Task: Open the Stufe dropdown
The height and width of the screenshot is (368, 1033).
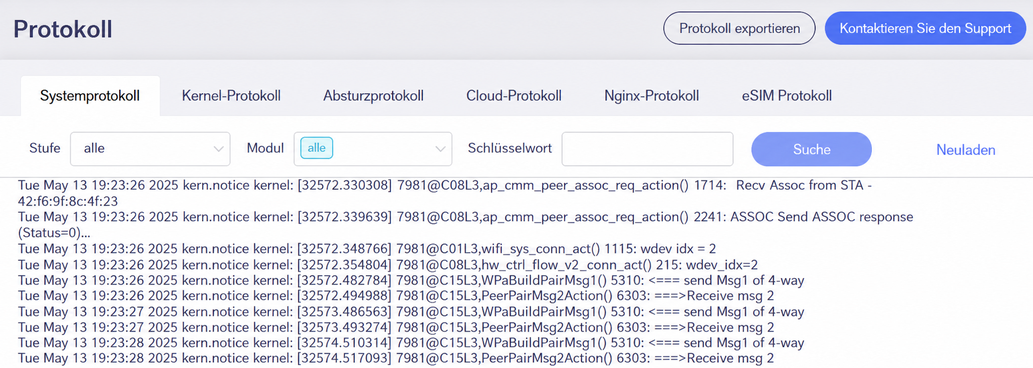Action: click(150, 149)
